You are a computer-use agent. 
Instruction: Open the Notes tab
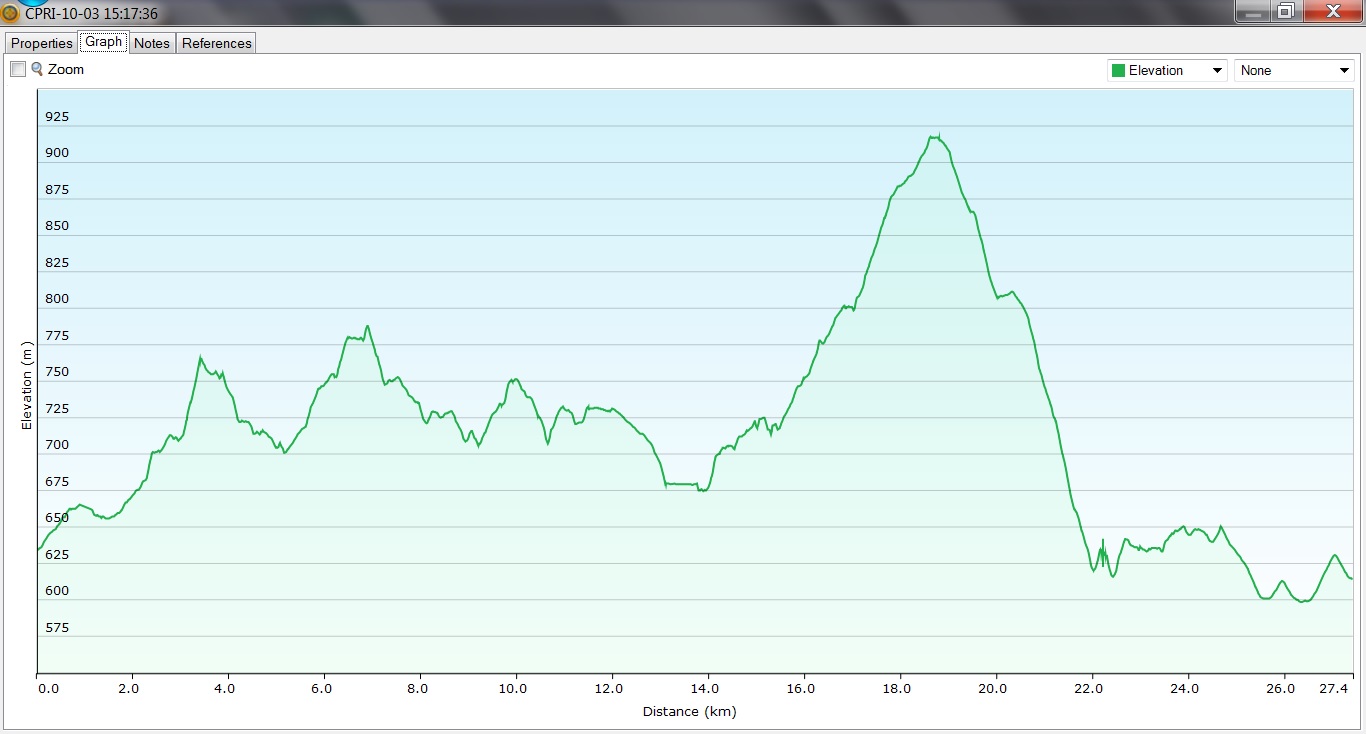152,43
